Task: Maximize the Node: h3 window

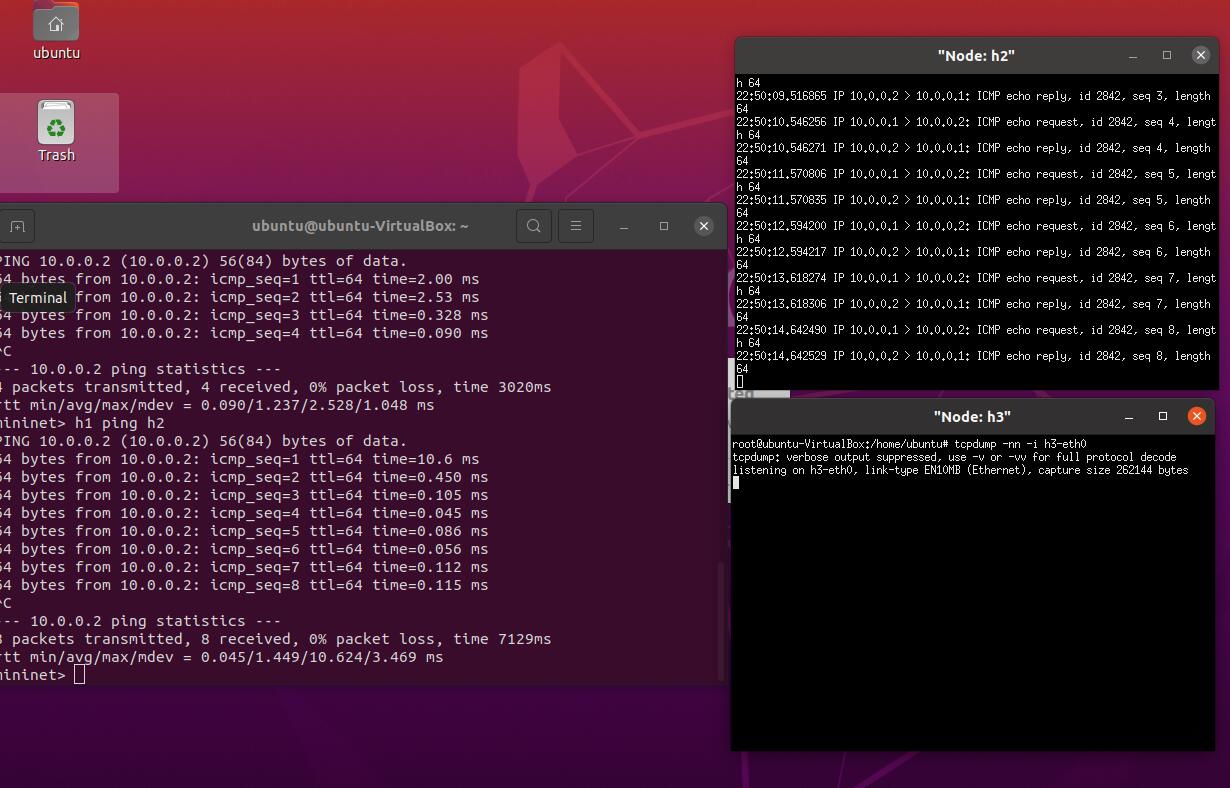Action: 1163,416
